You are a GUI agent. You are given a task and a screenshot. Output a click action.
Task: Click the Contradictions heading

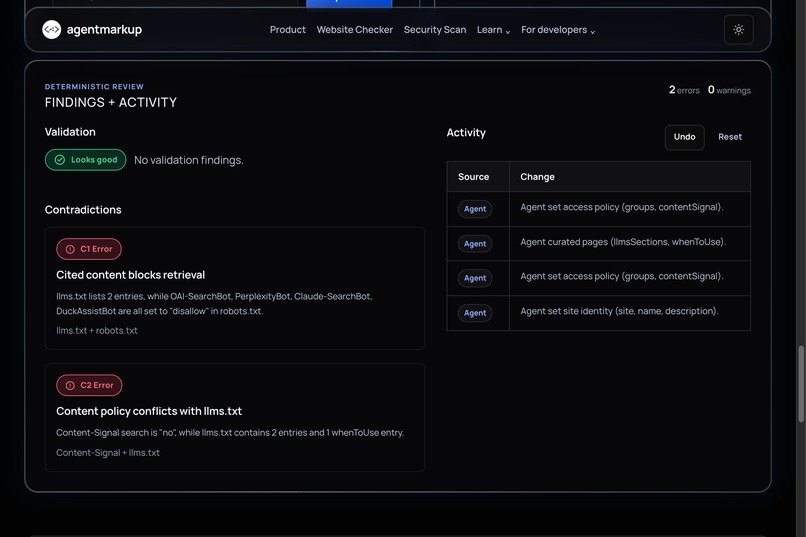(83, 210)
